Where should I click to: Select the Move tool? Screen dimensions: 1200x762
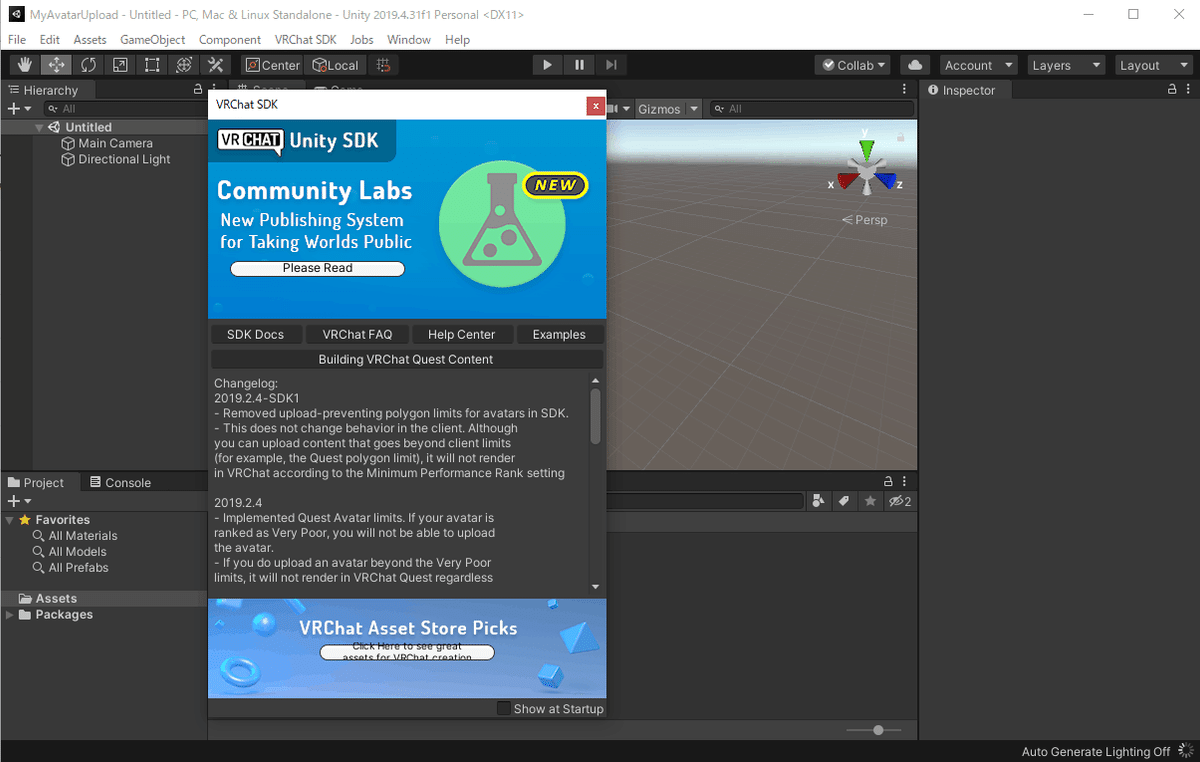coord(57,65)
